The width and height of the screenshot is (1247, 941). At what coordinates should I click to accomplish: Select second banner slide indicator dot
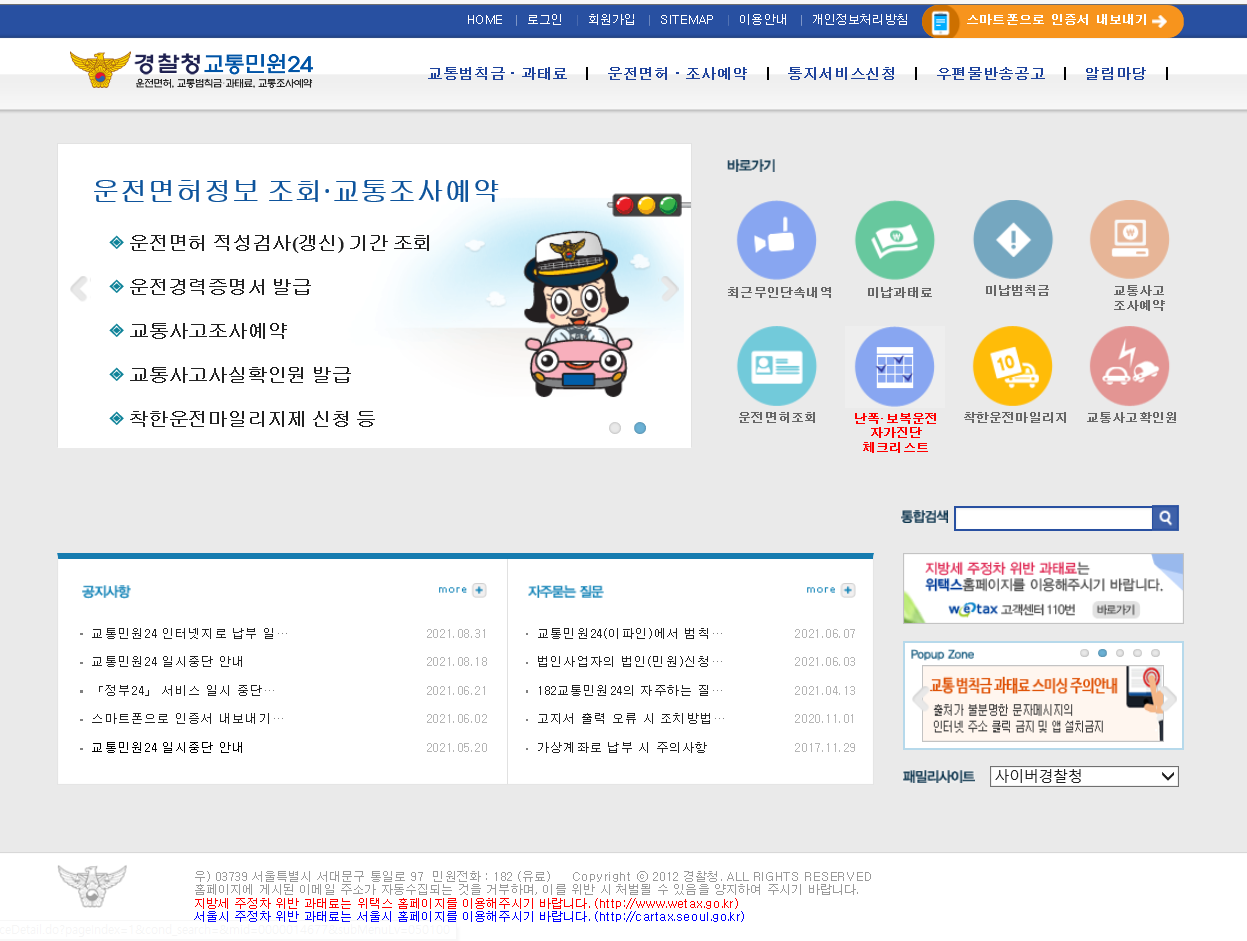click(640, 428)
